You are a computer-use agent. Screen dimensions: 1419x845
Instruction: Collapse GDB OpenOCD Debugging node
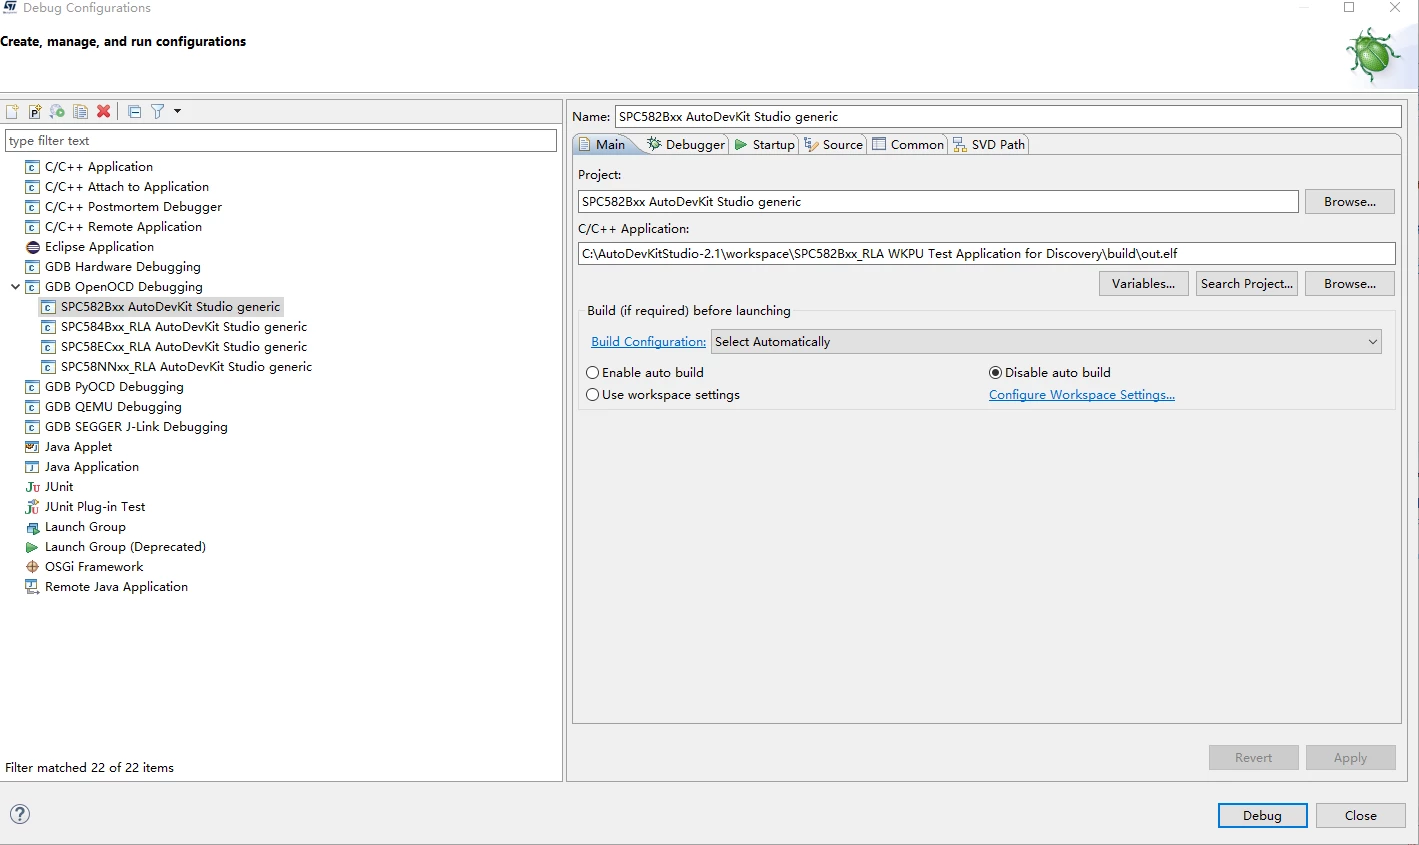pyautogui.click(x=15, y=287)
